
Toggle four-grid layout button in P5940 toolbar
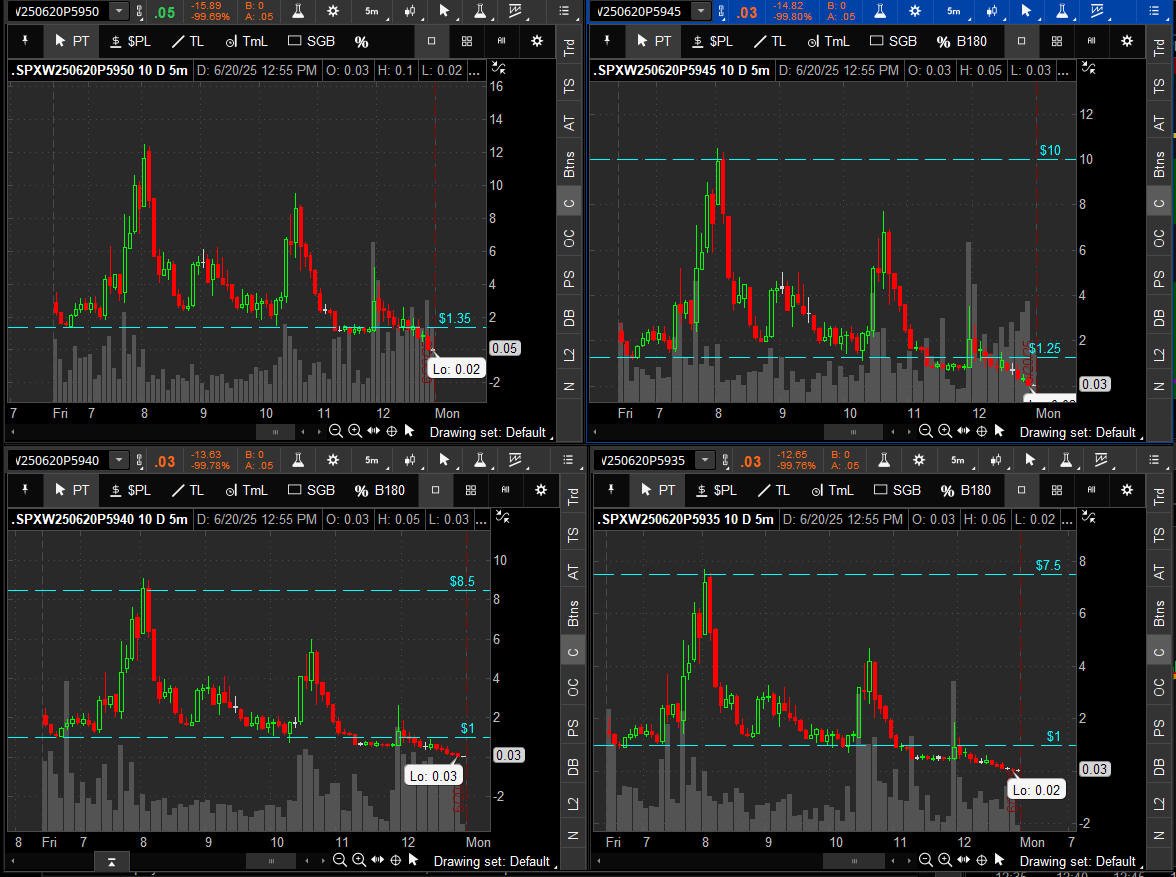pos(469,490)
